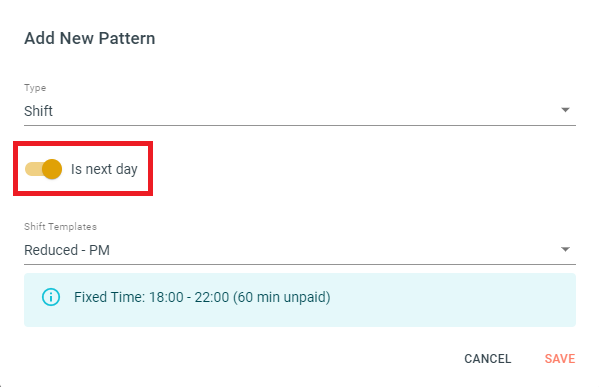Open the Type dropdown arrow
Screen dimensions: 599x387
tap(565, 110)
